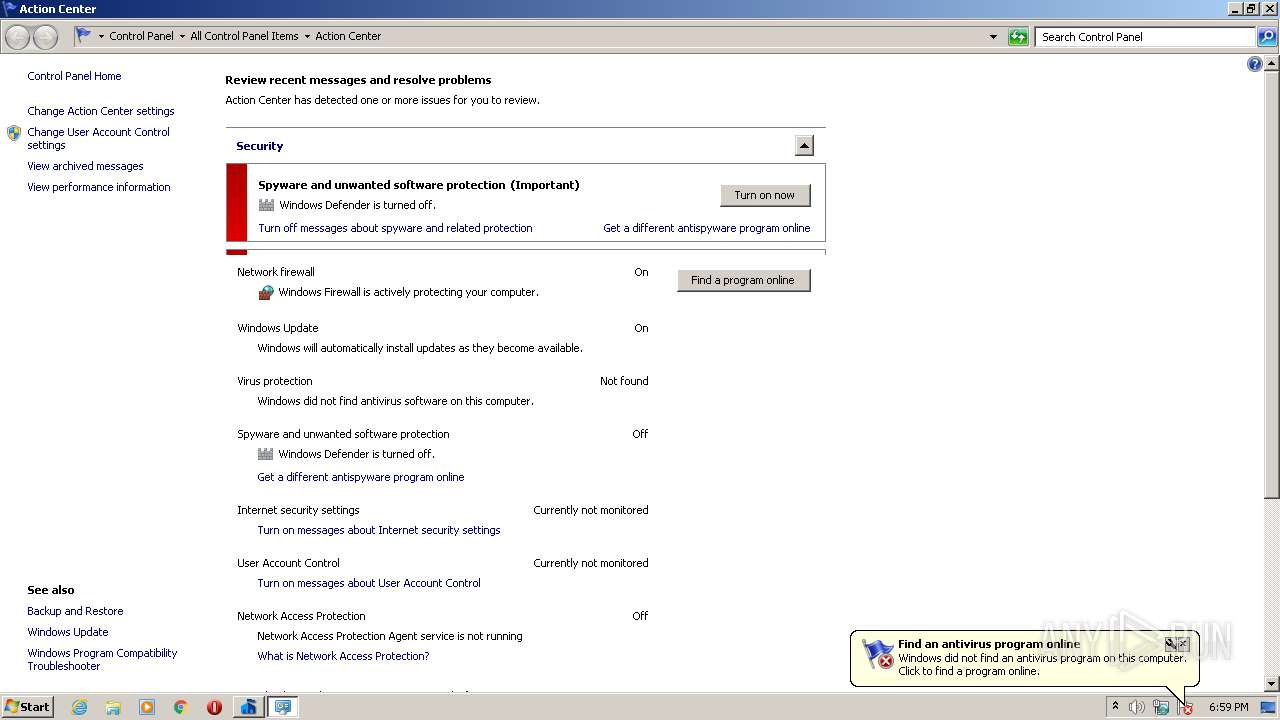Open Google Chrome from the taskbar
The height and width of the screenshot is (720, 1280).
[181, 707]
